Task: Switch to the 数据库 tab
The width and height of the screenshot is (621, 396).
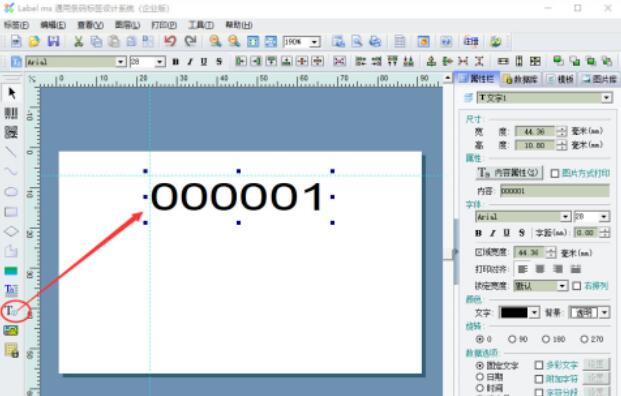Action: 520,79
